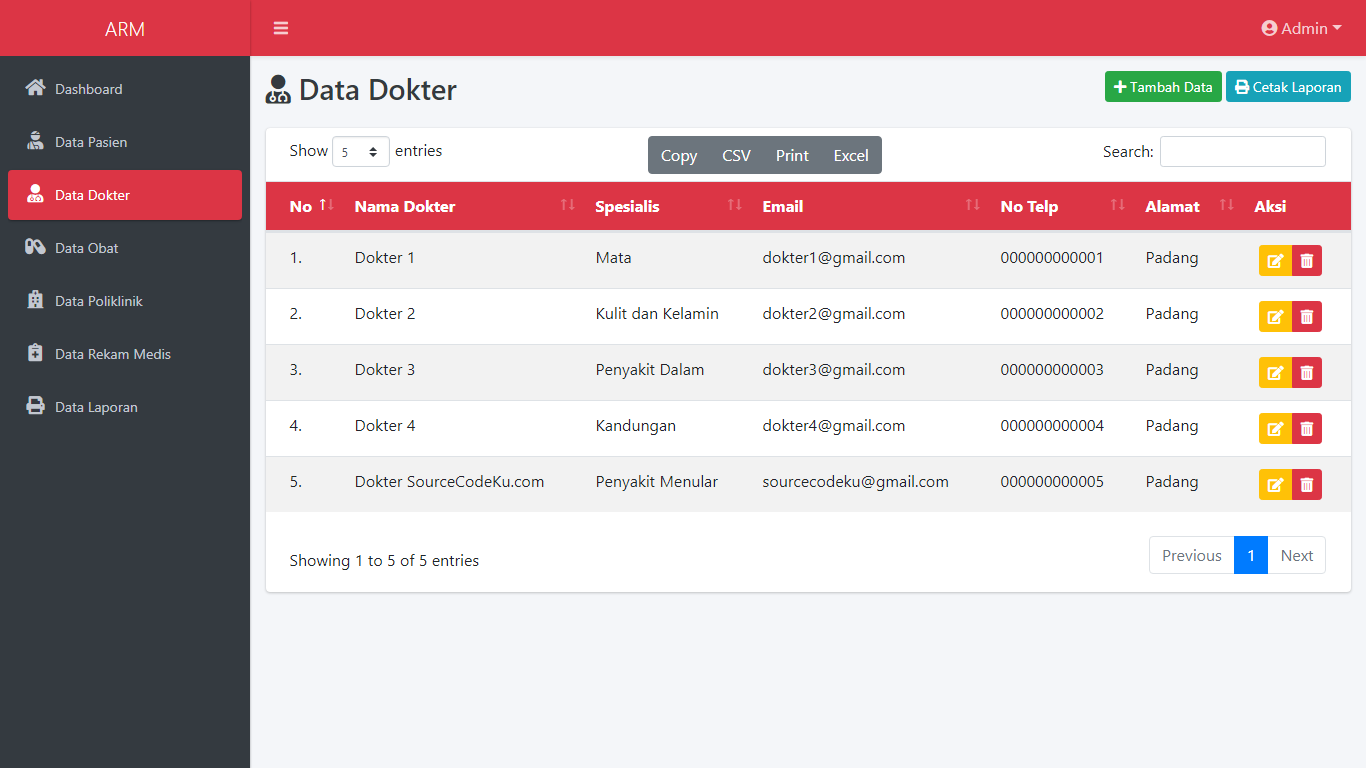Click the home icon beside Dashboard
Viewport: 1366px width, 768px height.
click(x=35, y=88)
